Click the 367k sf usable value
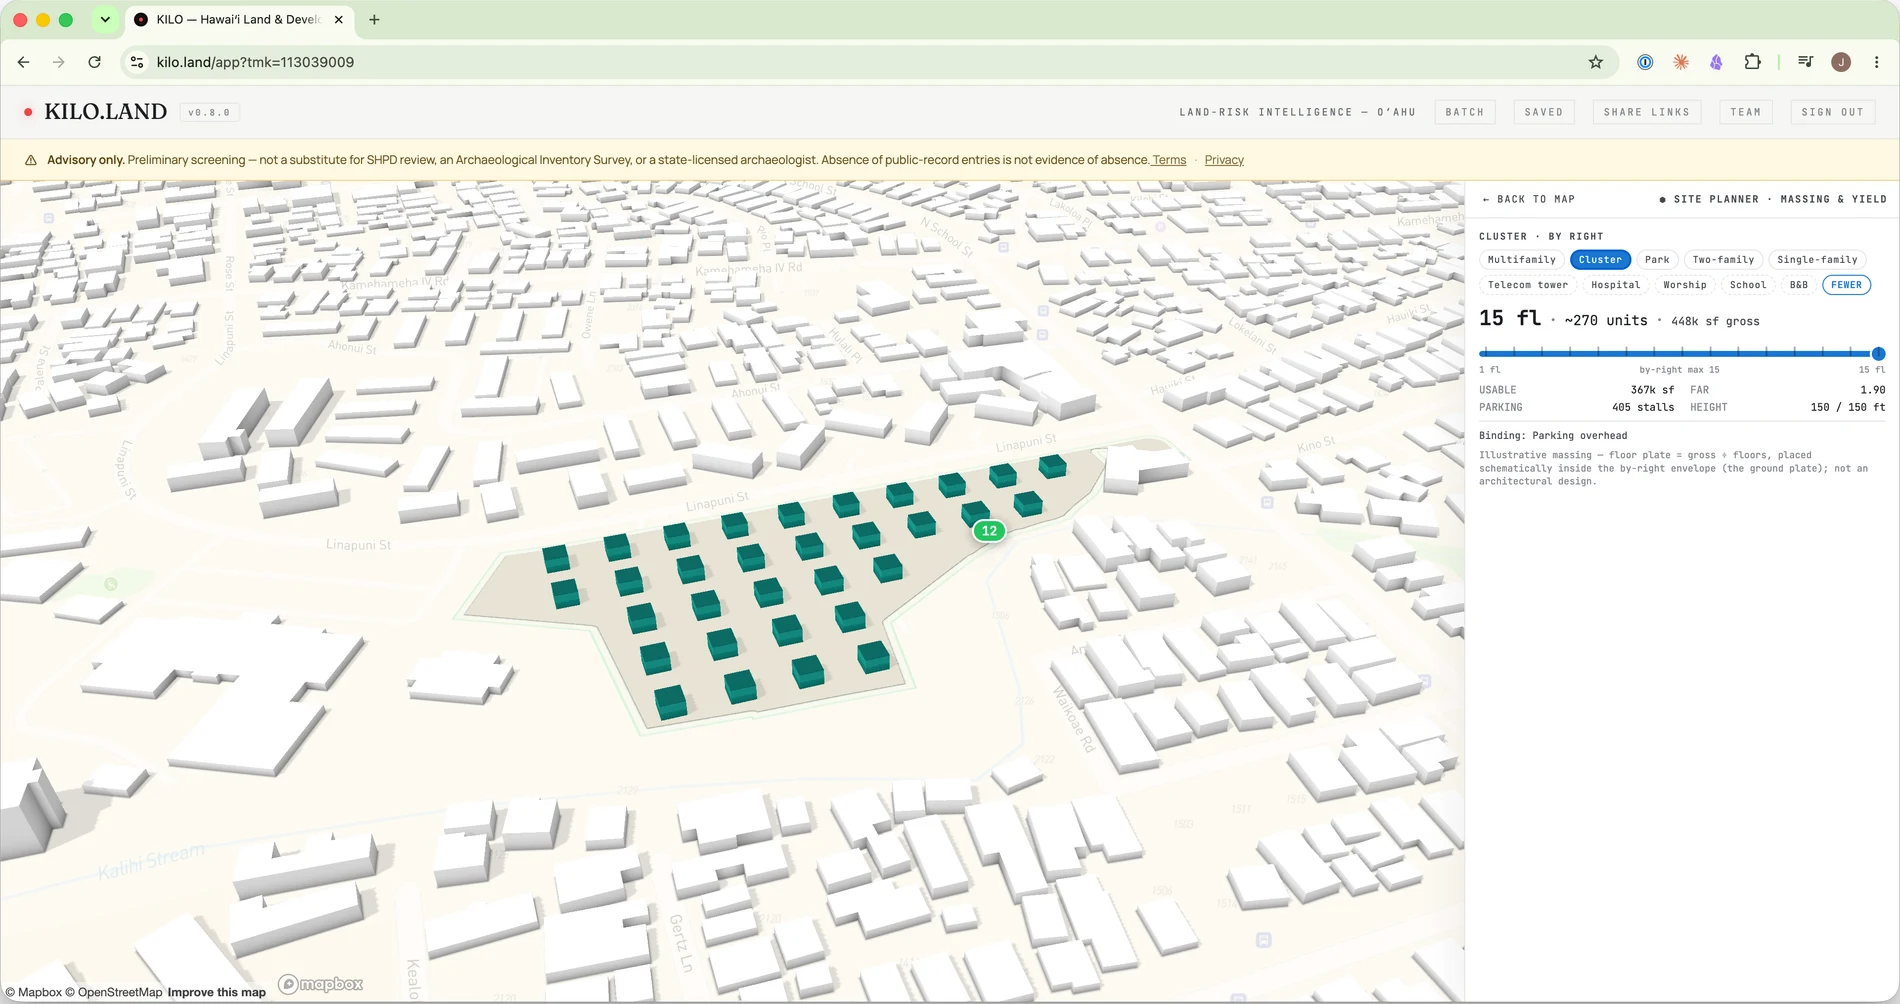The width and height of the screenshot is (1900, 1004). [x=1652, y=390]
